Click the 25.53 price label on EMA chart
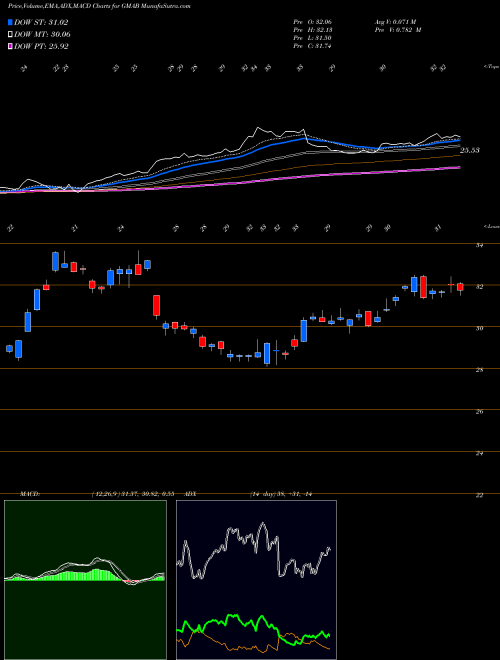The image size is (500, 660). click(x=470, y=150)
